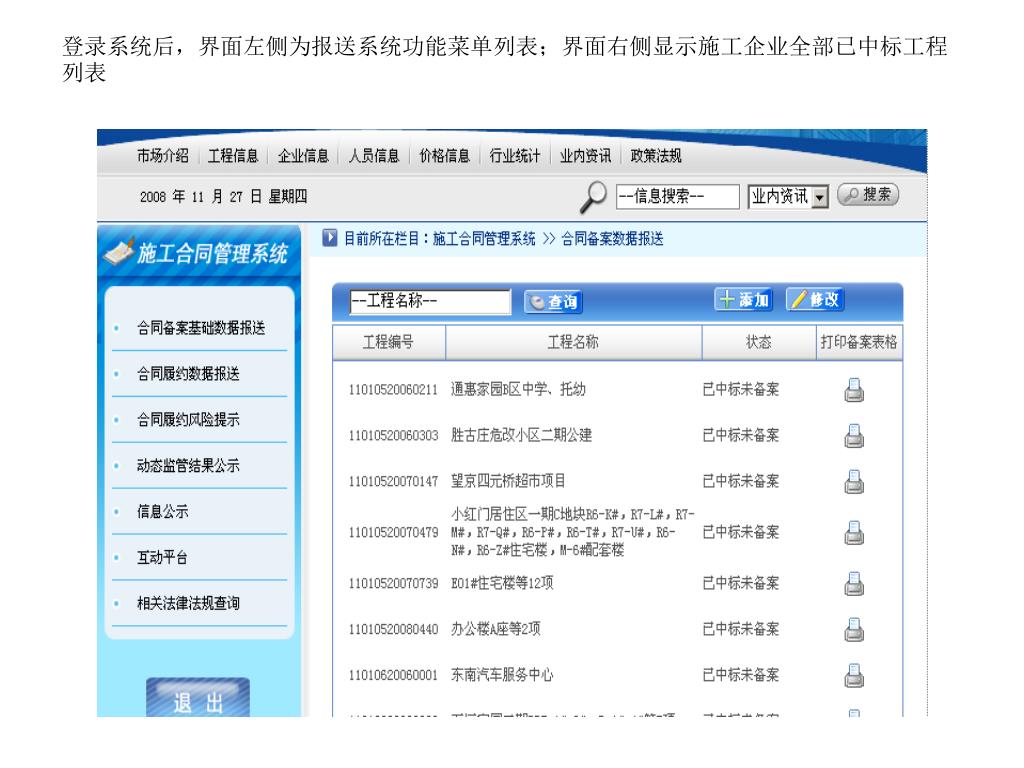Click the 退出 logout button
The image size is (1024, 768).
(198, 700)
